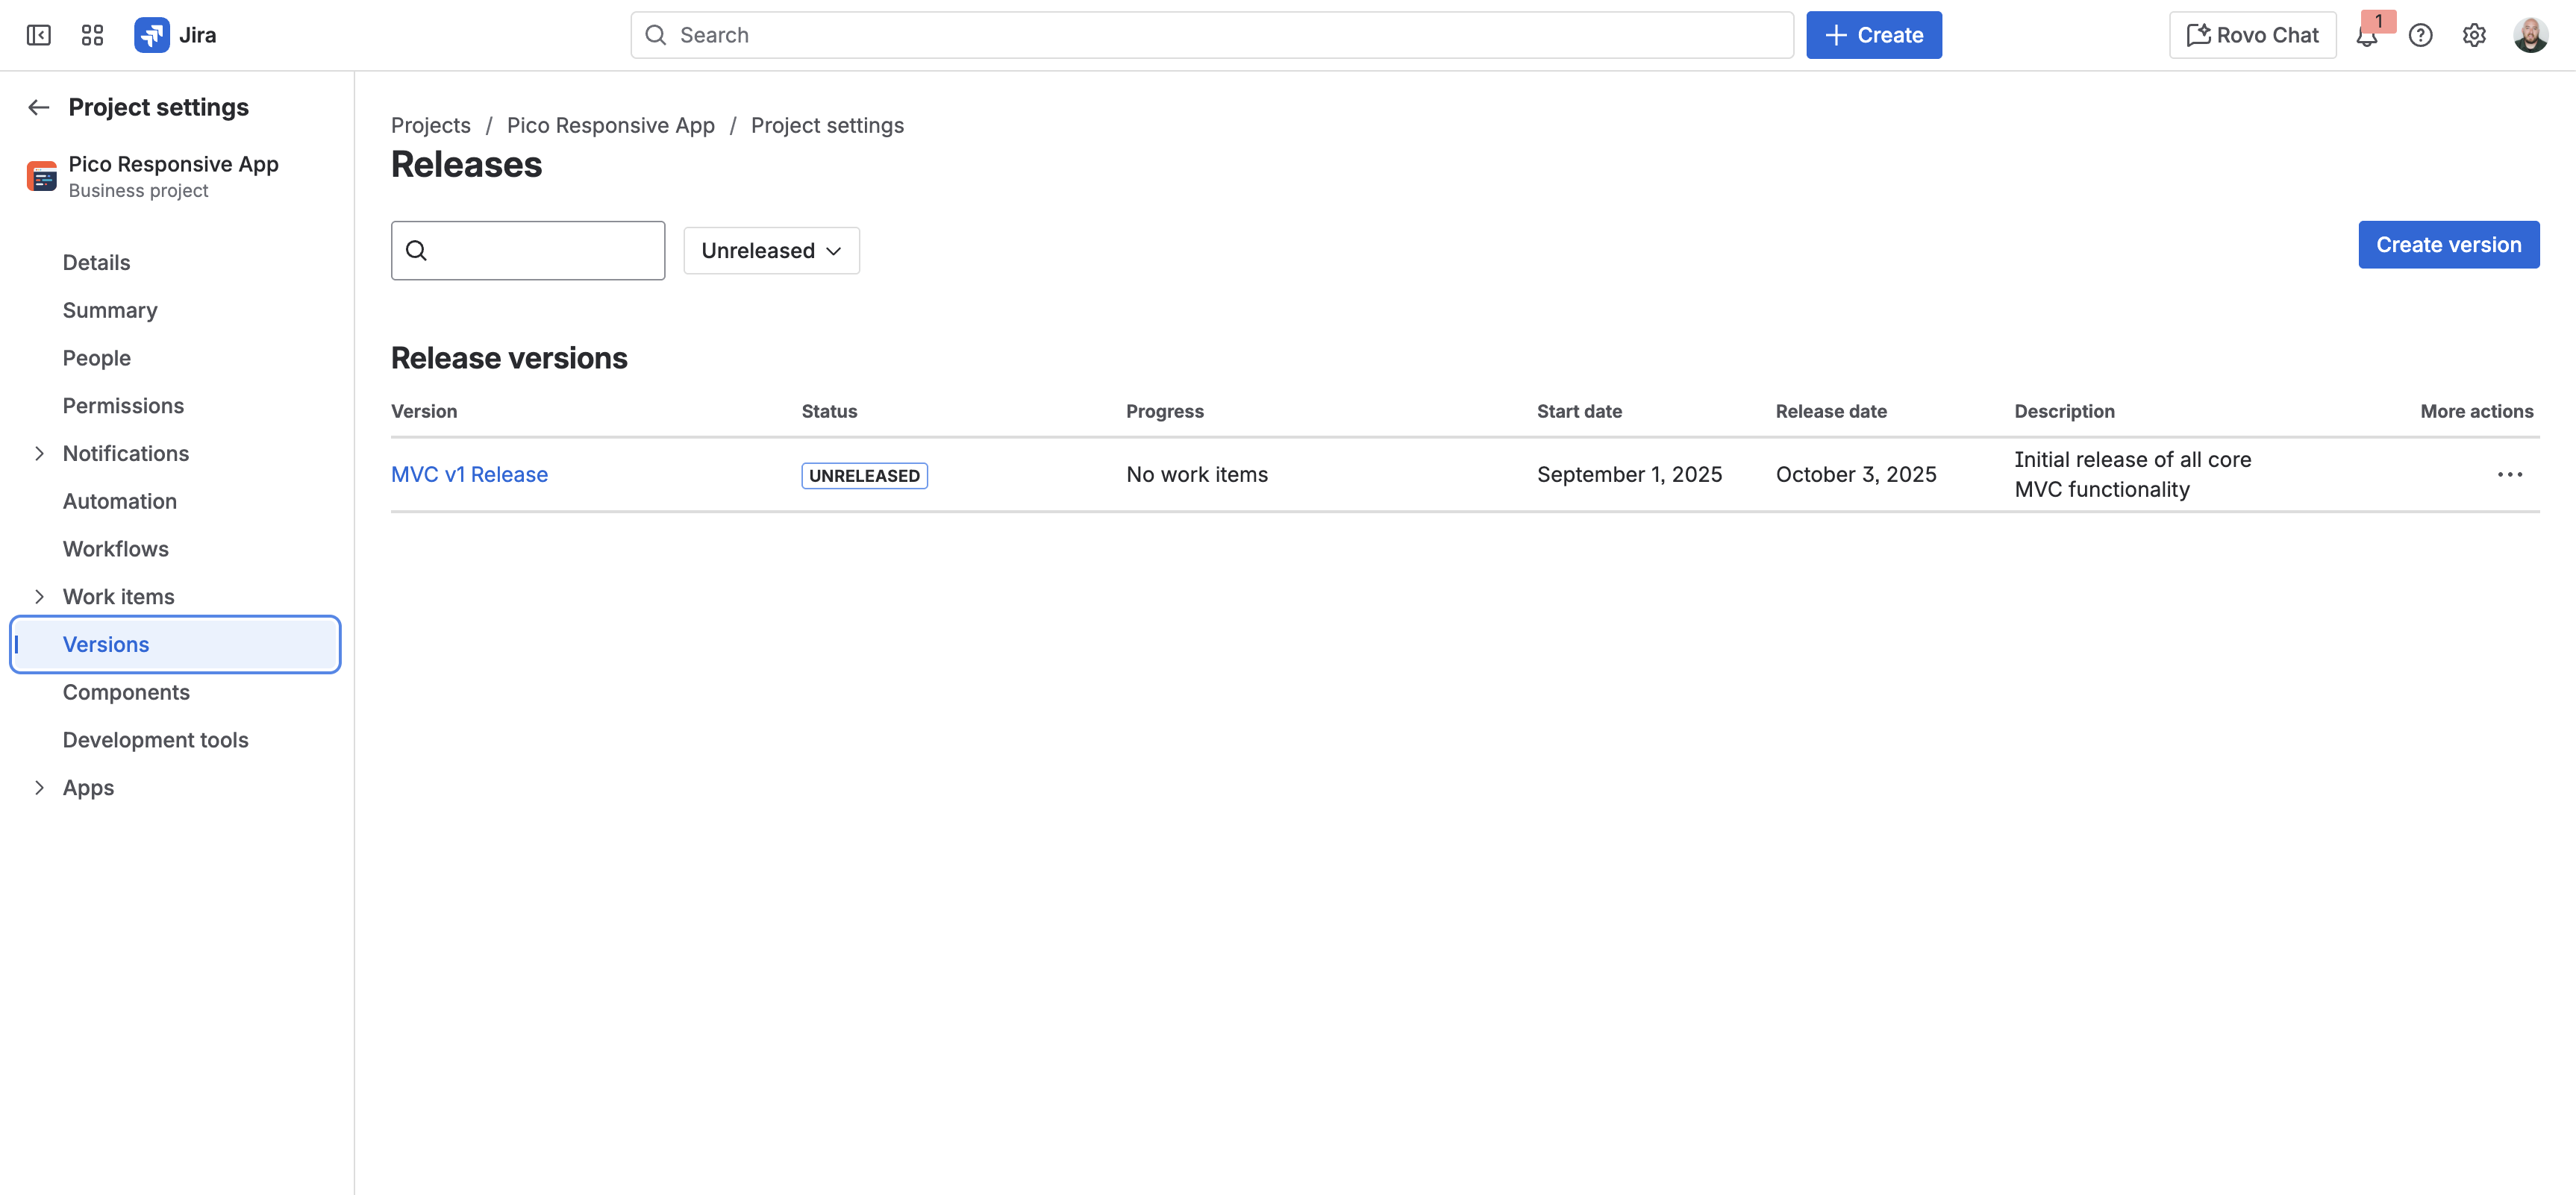Go back using Project settings arrow

point(39,107)
